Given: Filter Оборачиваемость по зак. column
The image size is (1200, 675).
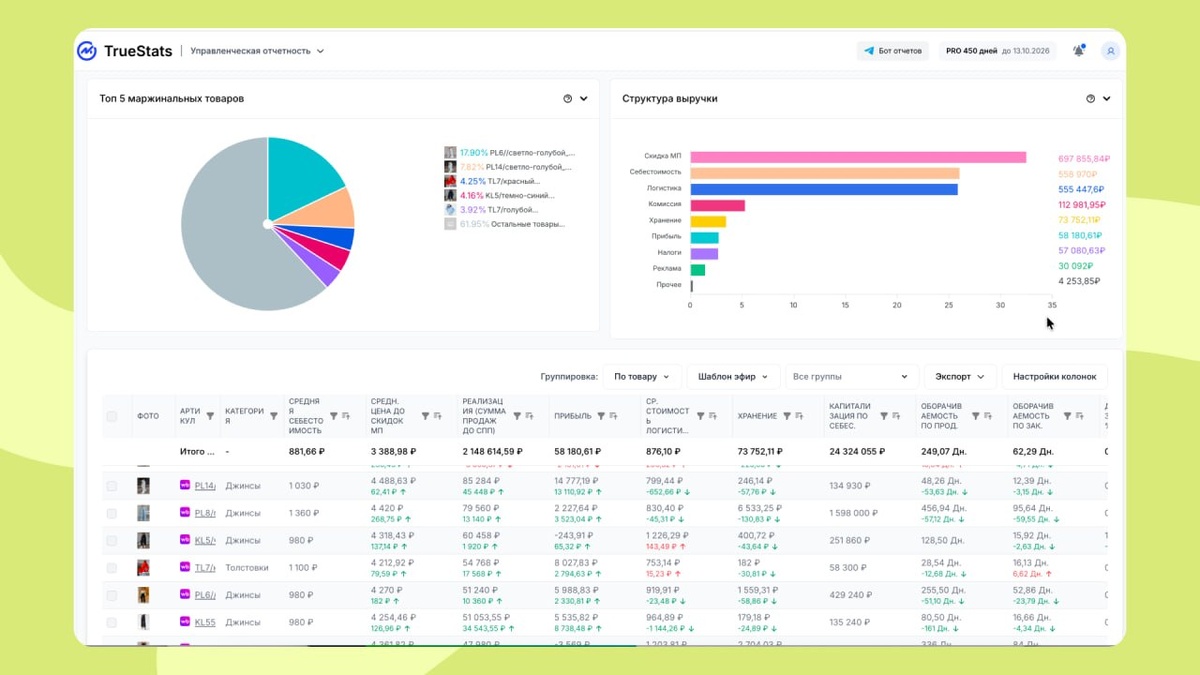Looking at the screenshot, I should [x=1067, y=416].
